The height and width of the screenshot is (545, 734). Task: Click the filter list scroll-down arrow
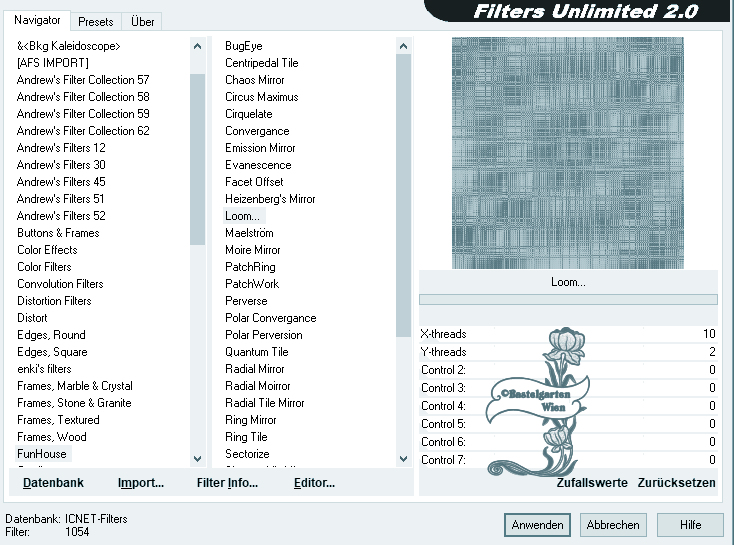[x=404, y=458]
